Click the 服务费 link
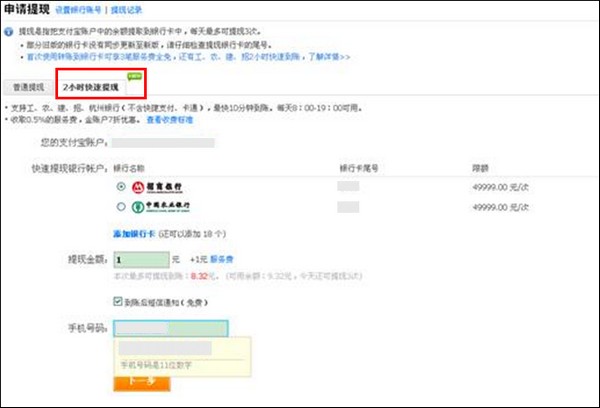The width and height of the screenshot is (600, 408). point(222,259)
